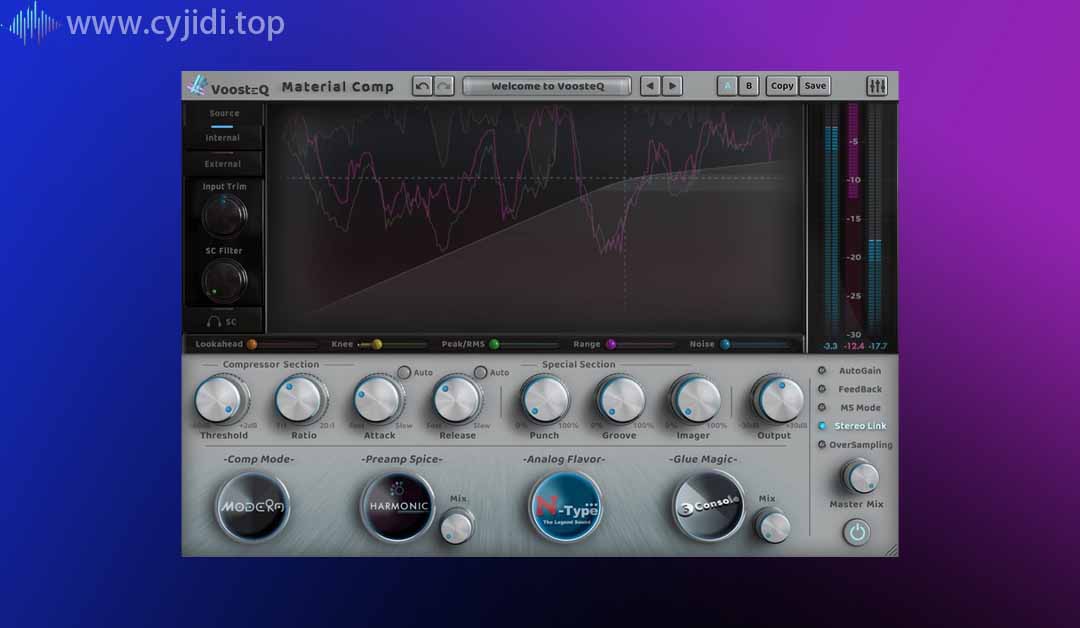The width and height of the screenshot is (1080, 628).
Task: Adjust the Noise slider
Action: [x=755, y=344]
